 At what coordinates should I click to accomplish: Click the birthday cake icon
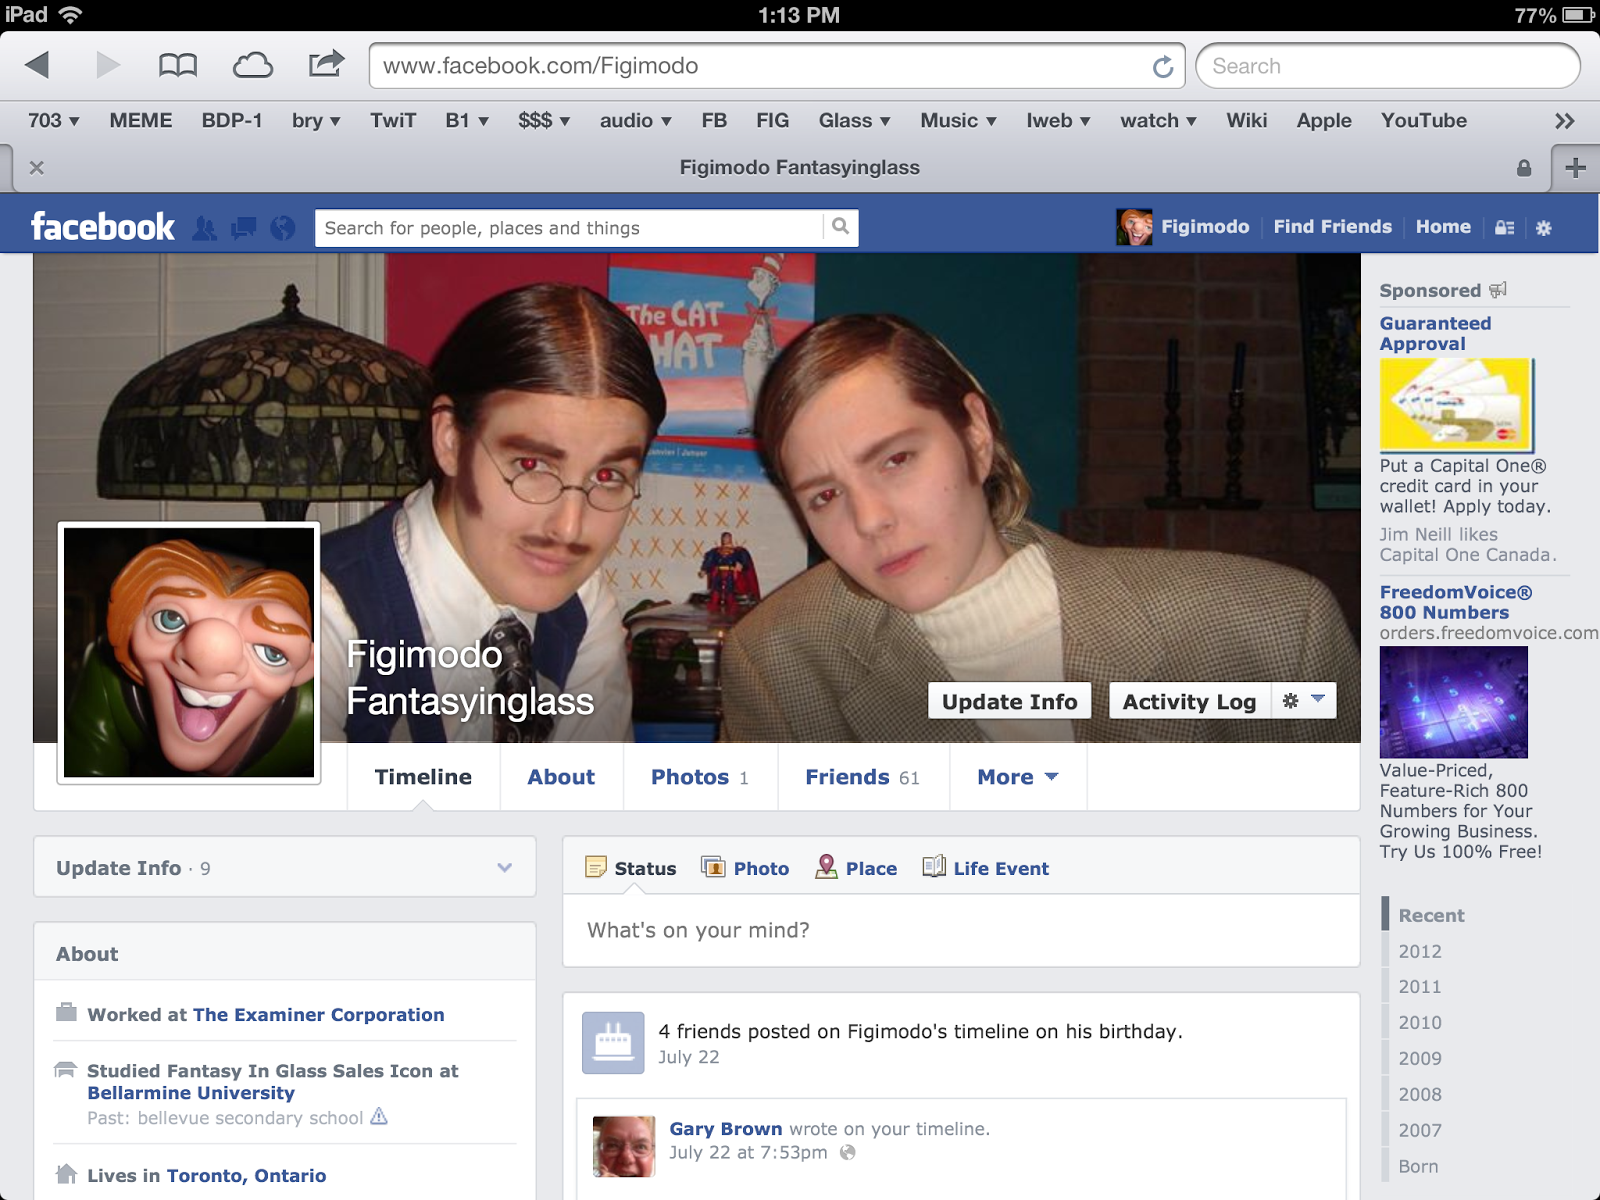pyautogui.click(x=613, y=1043)
